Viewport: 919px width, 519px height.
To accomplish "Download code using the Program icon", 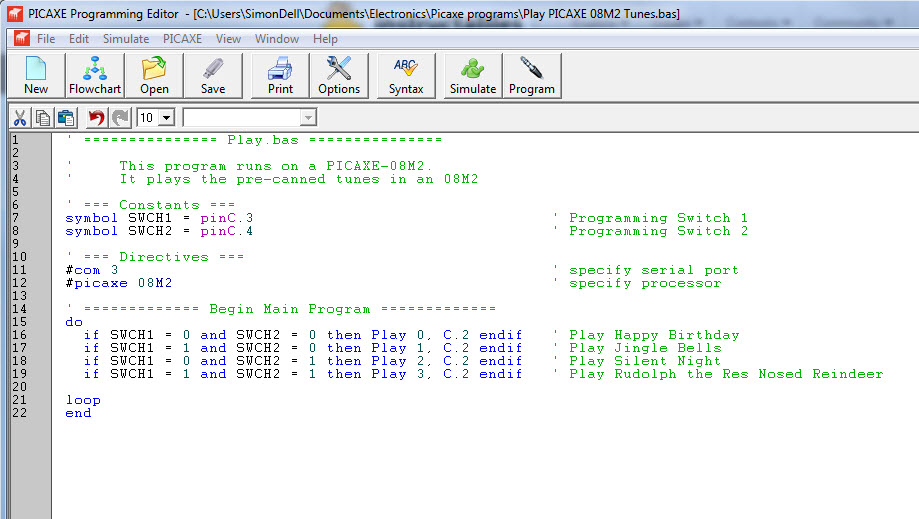I will (532, 76).
